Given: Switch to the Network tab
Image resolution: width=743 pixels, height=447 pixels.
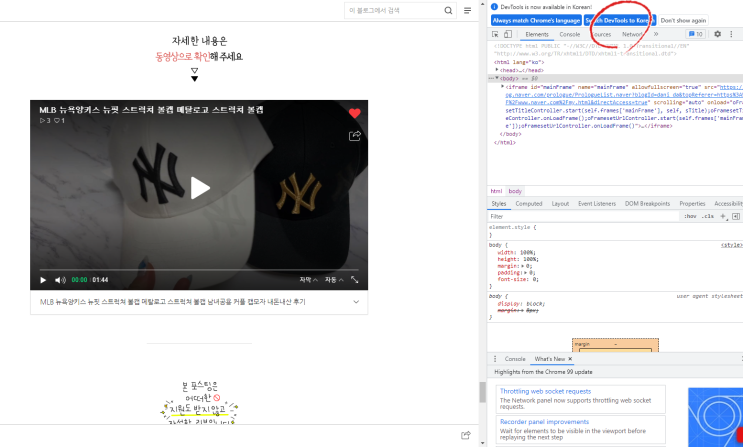Looking at the screenshot, I should pyautogui.click(x=633, y=34).
